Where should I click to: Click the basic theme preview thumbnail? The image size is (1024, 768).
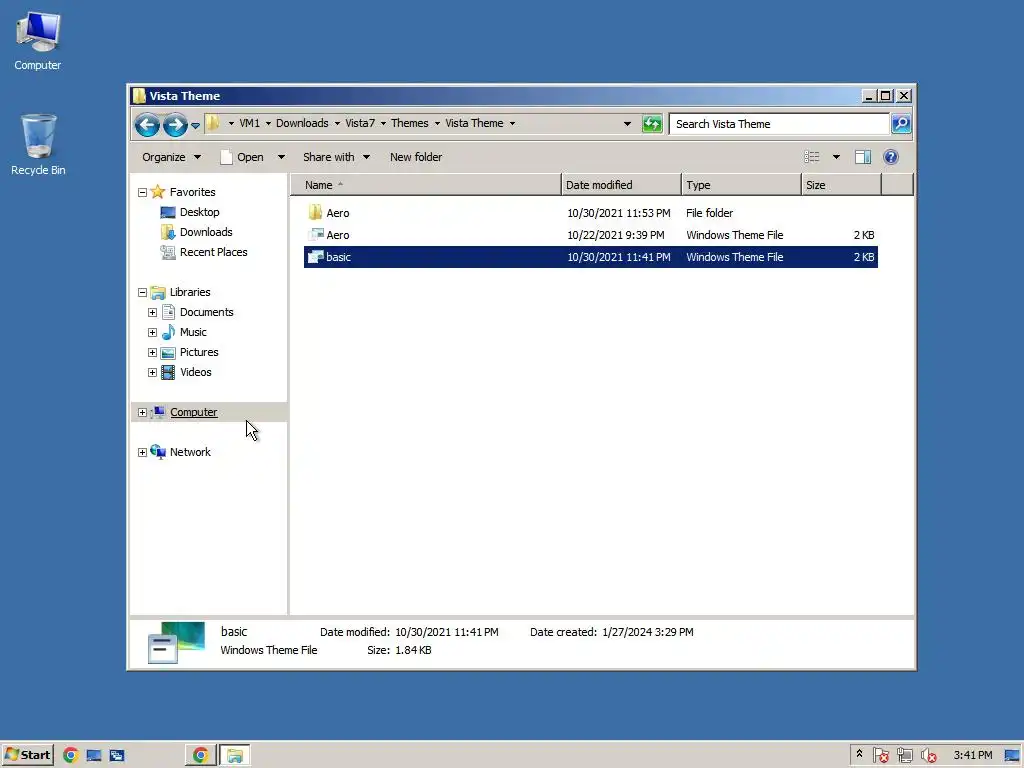coord(176,642)
